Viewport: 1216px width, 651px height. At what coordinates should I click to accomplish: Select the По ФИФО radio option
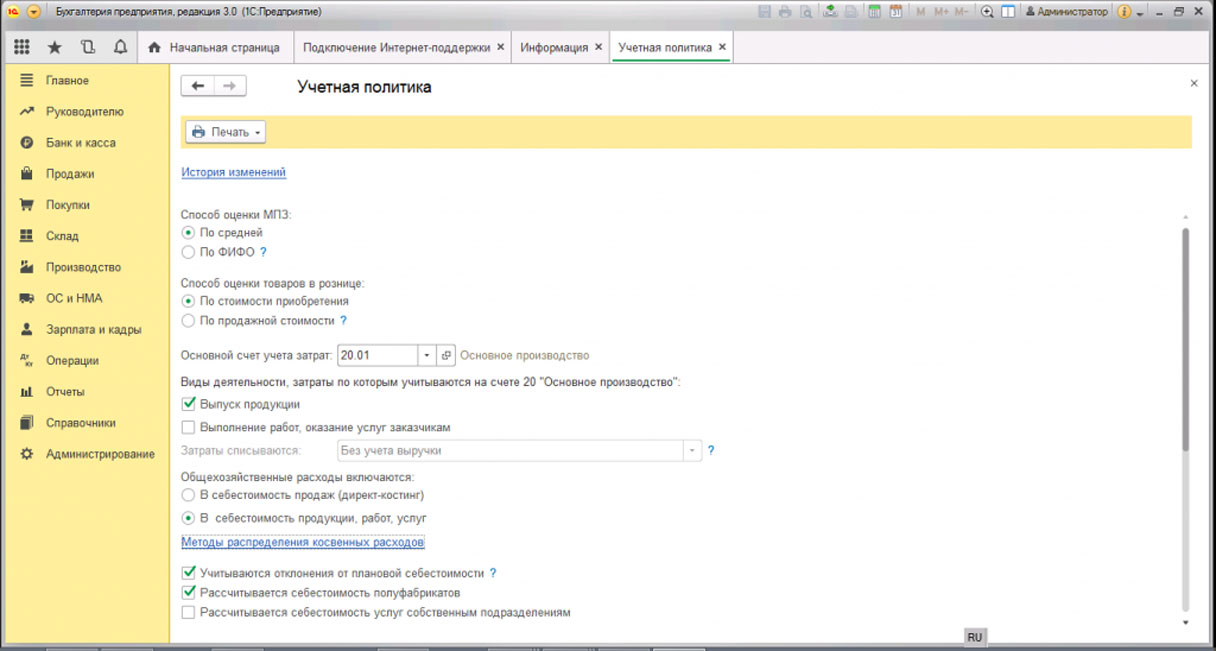(x=188, y=253)
